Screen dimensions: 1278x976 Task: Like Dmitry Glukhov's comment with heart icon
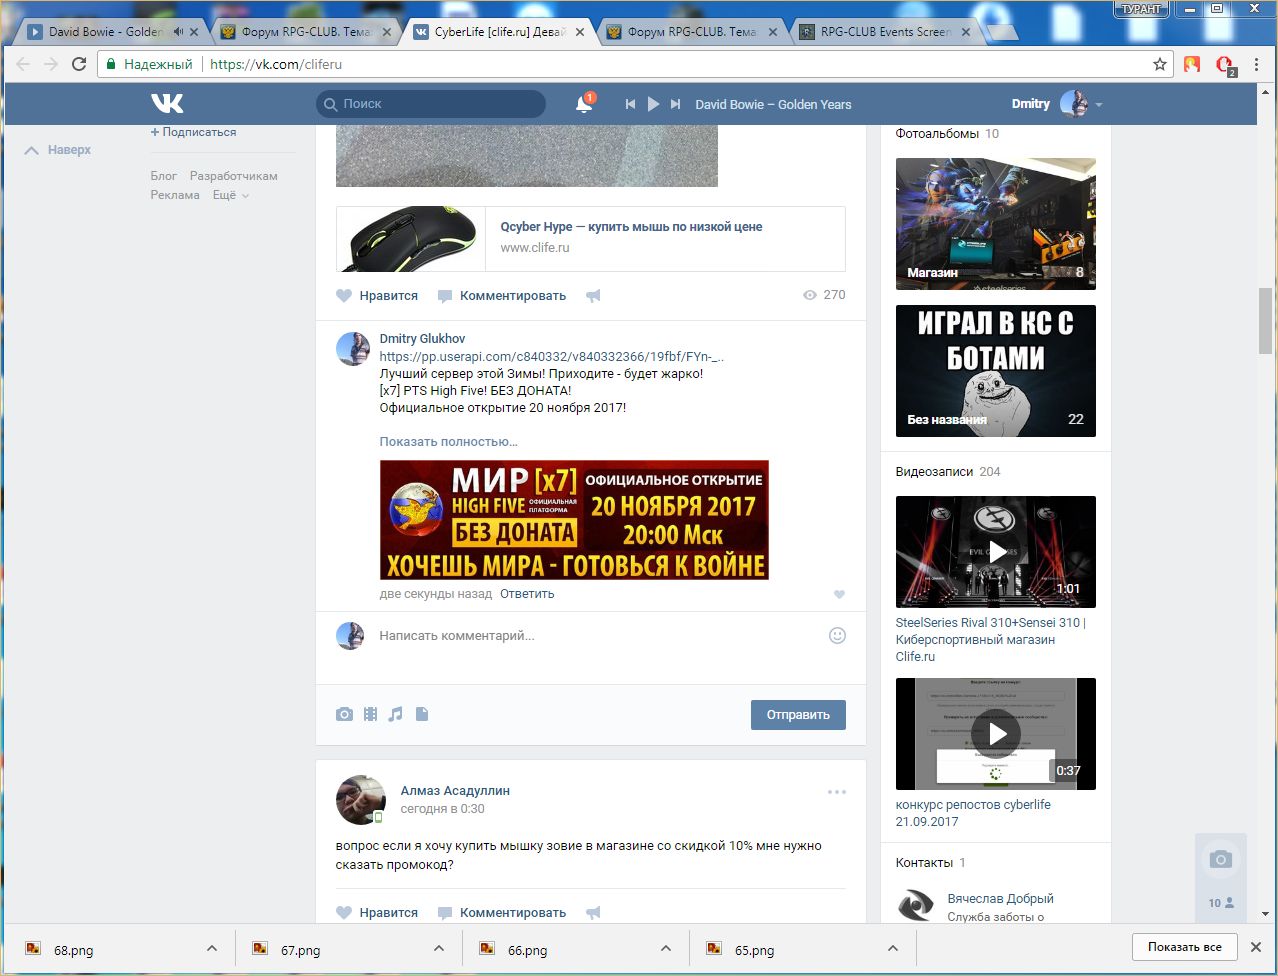click(x=839, y=595)
